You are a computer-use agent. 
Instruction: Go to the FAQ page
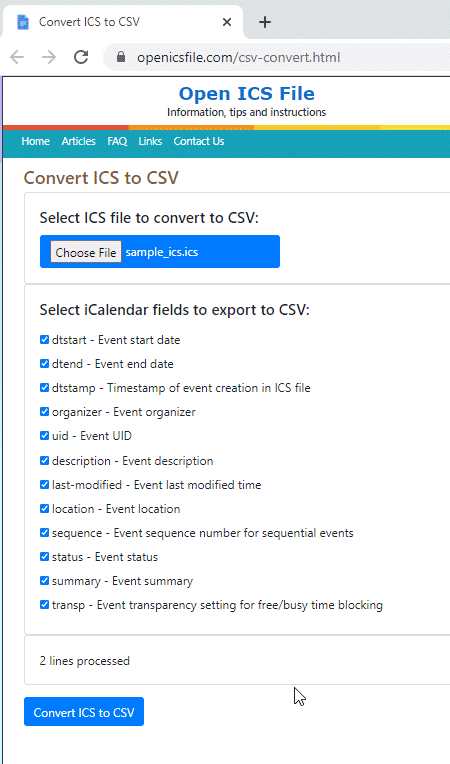(x=117, y=141)
